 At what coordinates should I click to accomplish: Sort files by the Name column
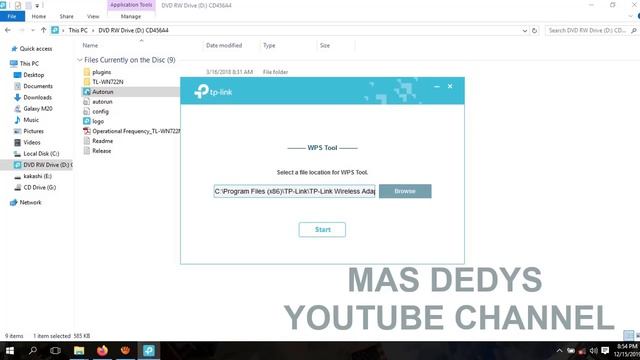coord(90,45)
